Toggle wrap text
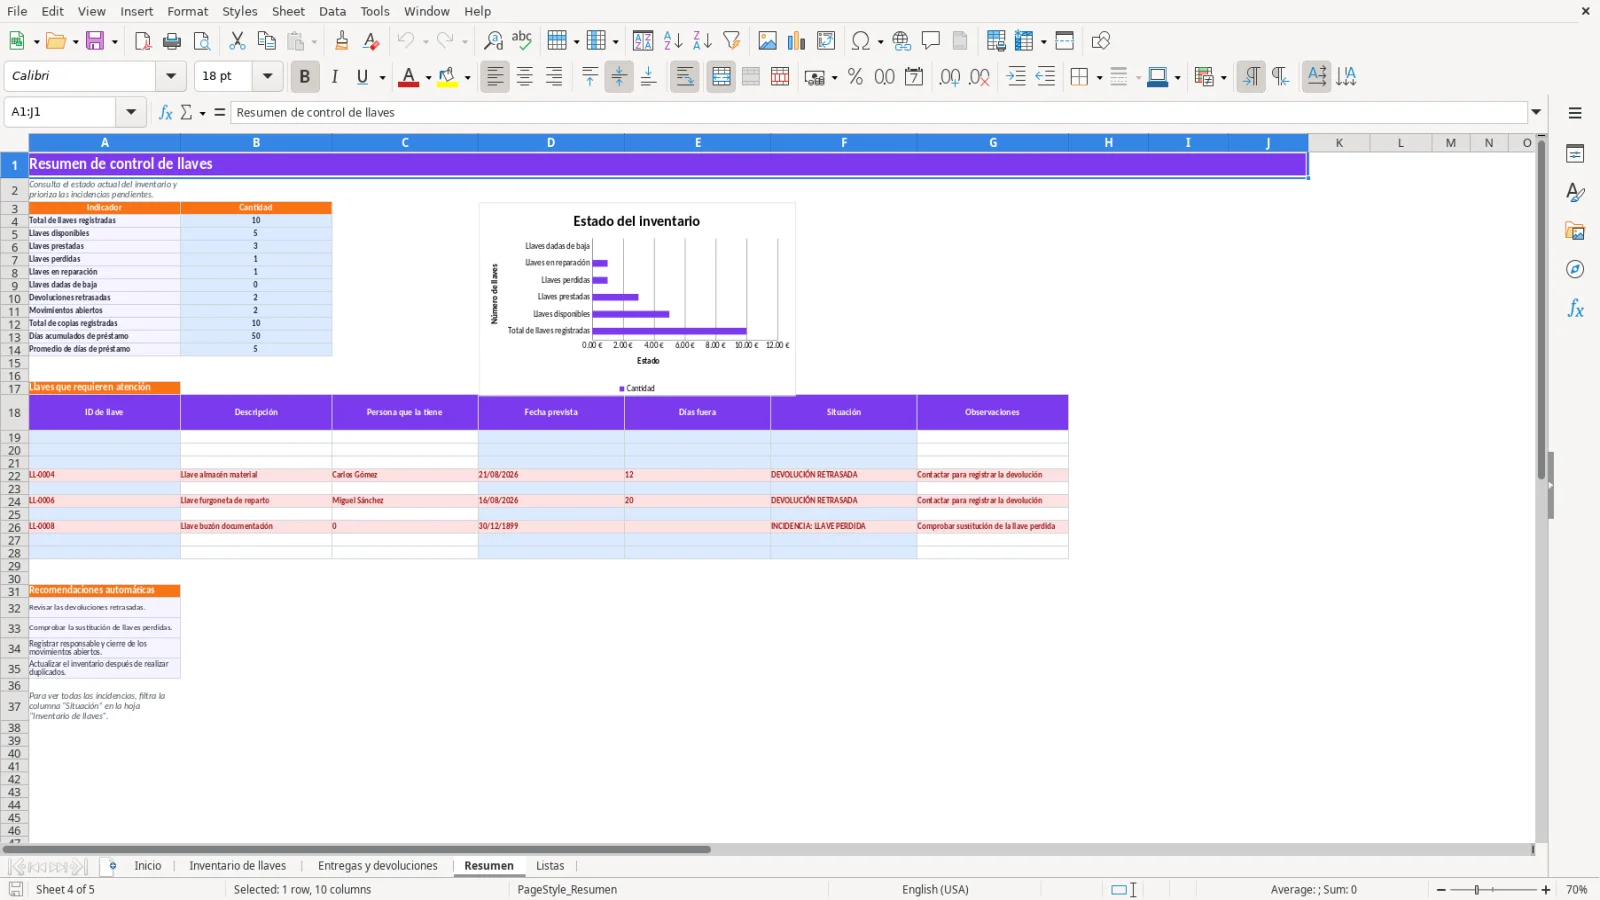This screenshot has height=900, width=1600. click(685, 76)
